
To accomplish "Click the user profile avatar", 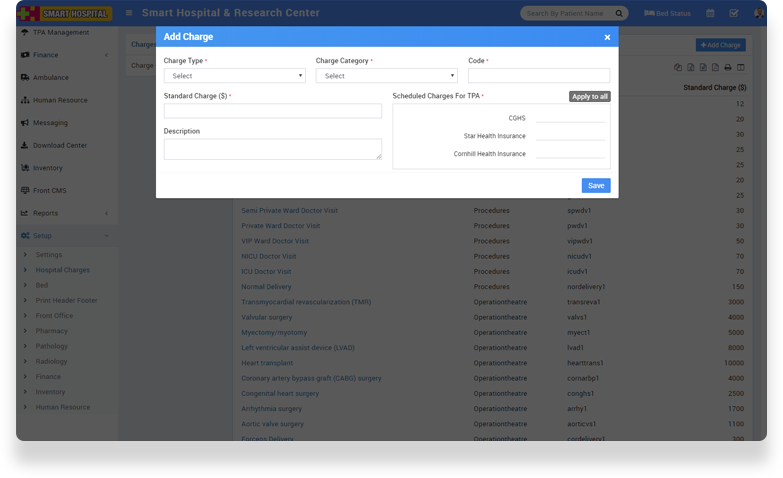I will (x=759, y=13).
